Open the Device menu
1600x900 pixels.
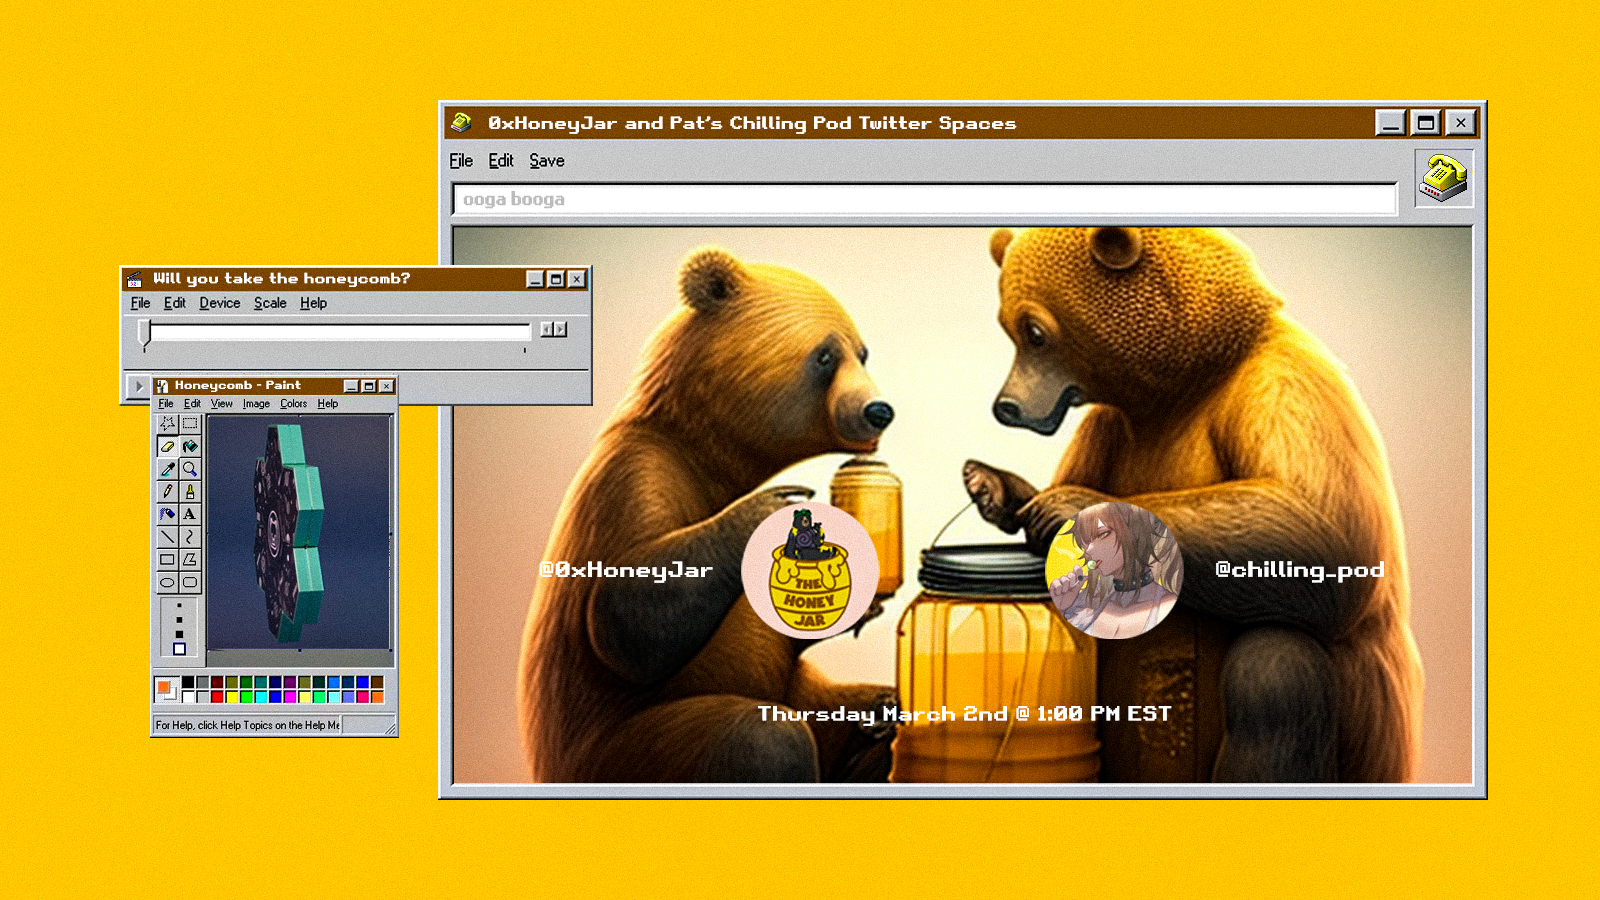point(220,303)
